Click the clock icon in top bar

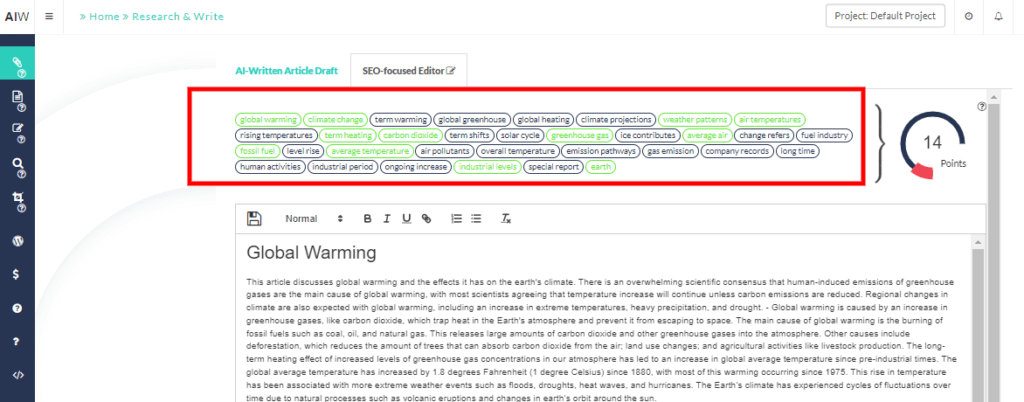tap(968, 16)
